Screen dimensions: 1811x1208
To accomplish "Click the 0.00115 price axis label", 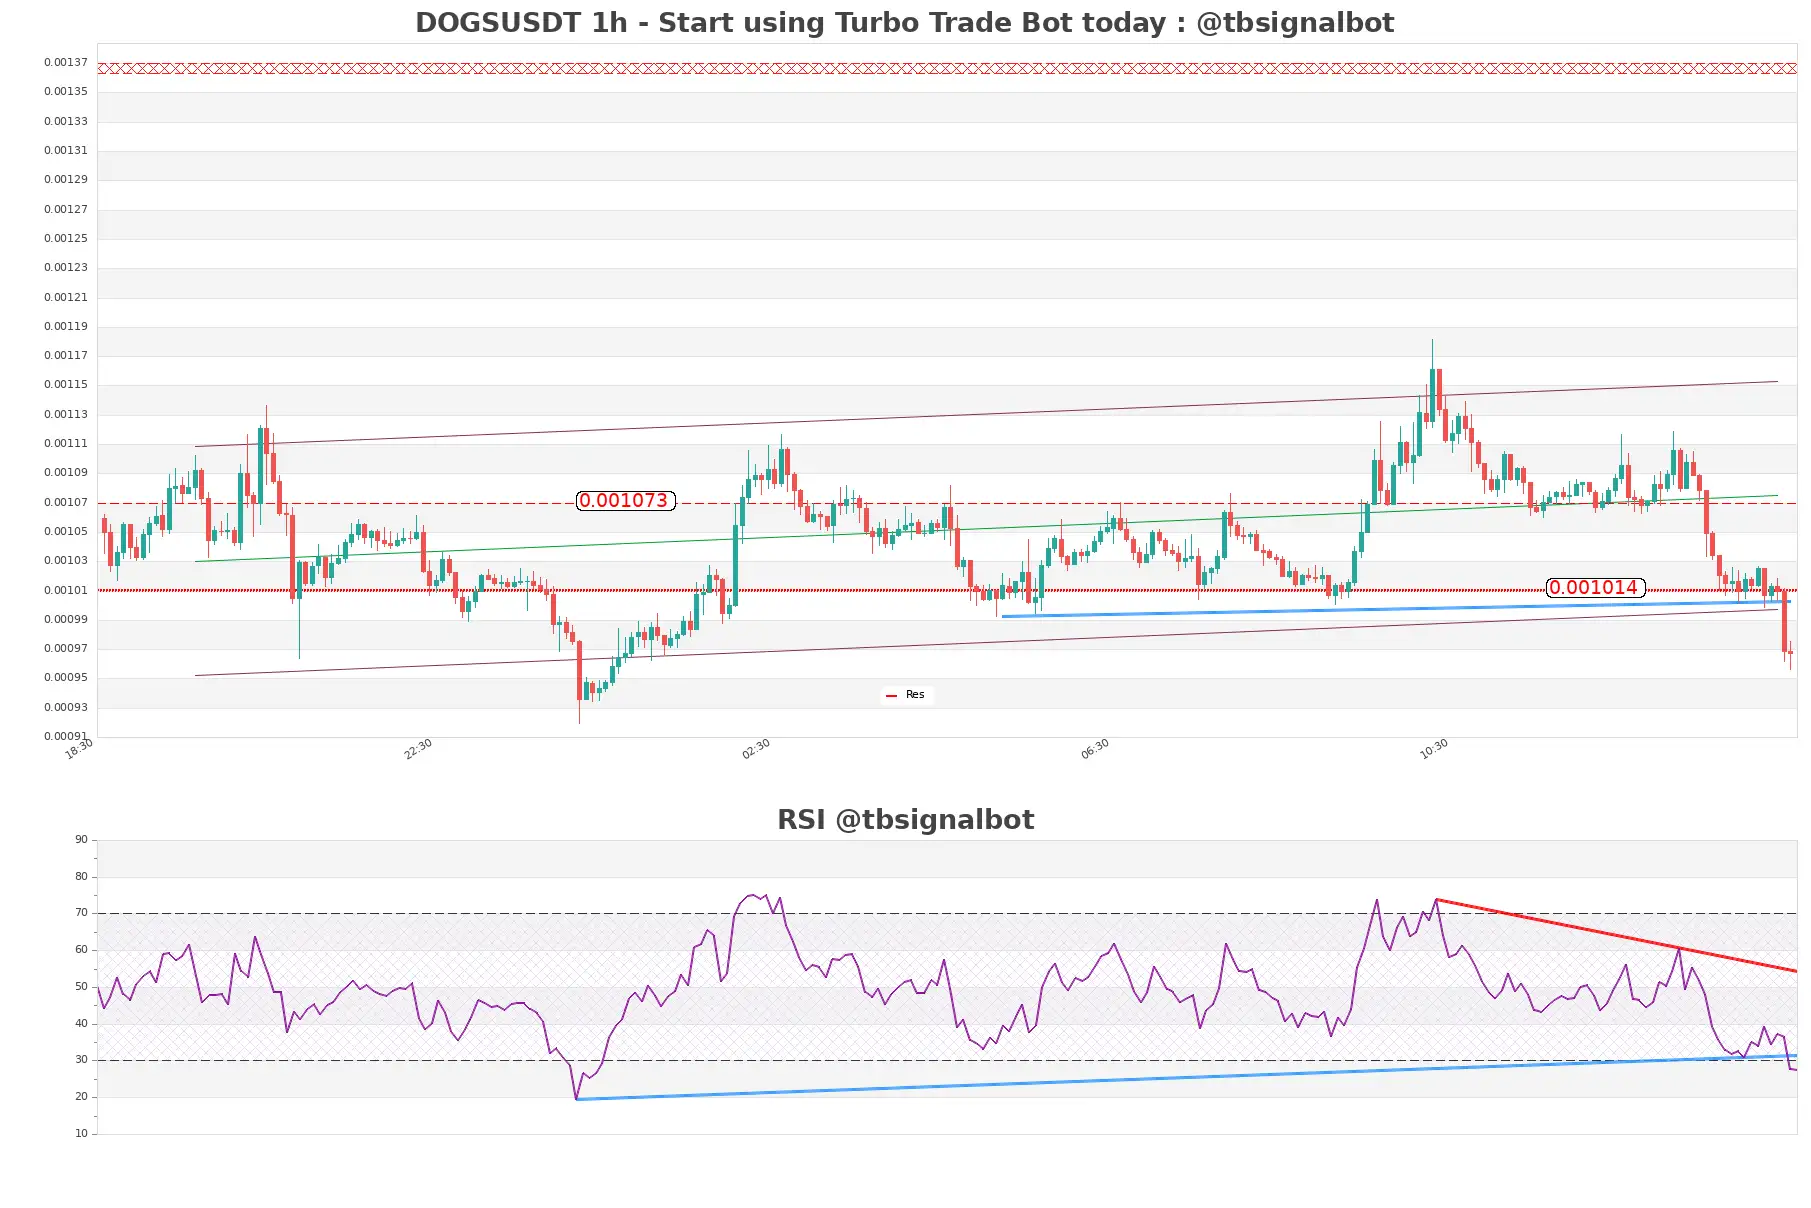I will click(x=65, y=384).
